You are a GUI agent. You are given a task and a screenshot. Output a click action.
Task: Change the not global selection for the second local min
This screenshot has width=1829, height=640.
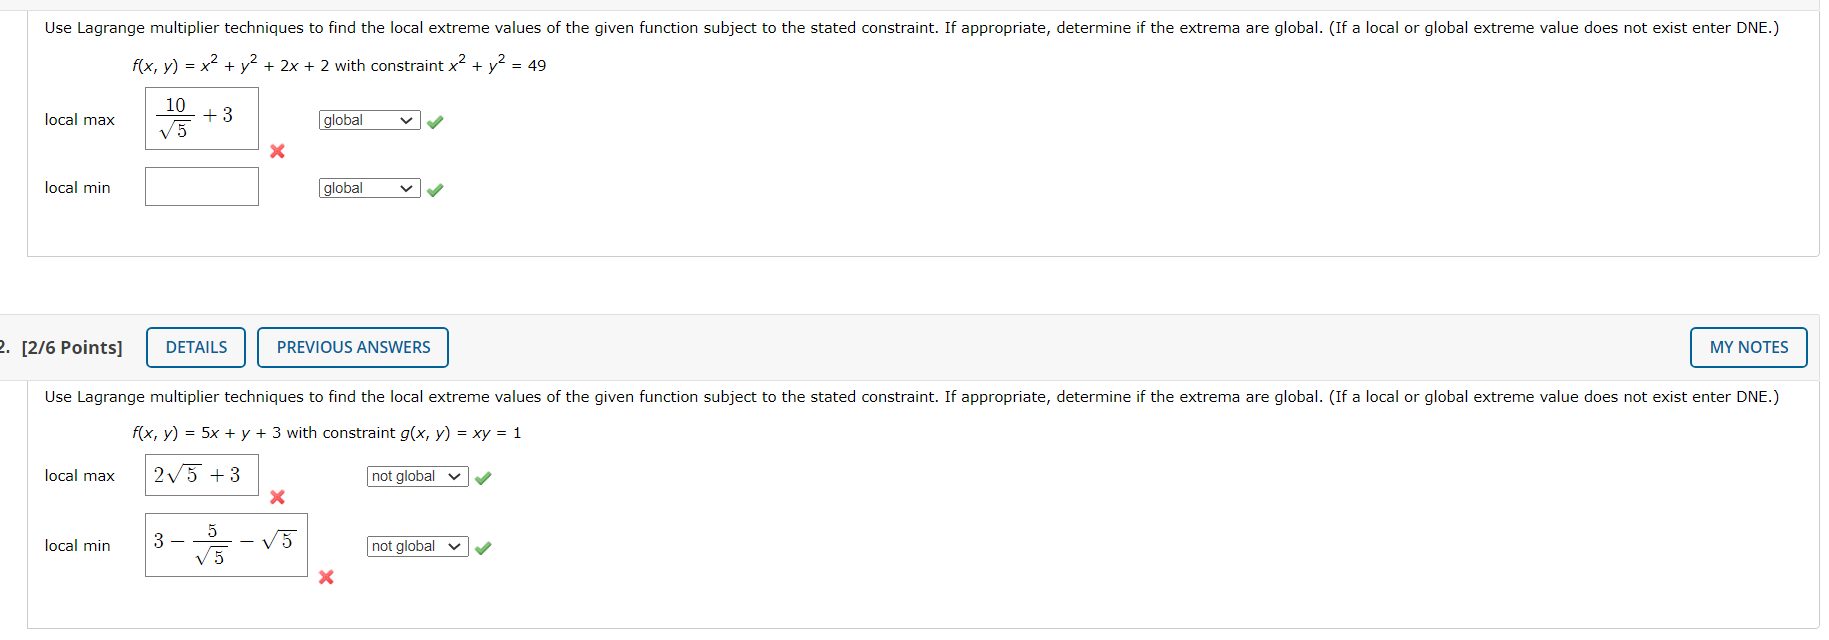pos(416,546)
